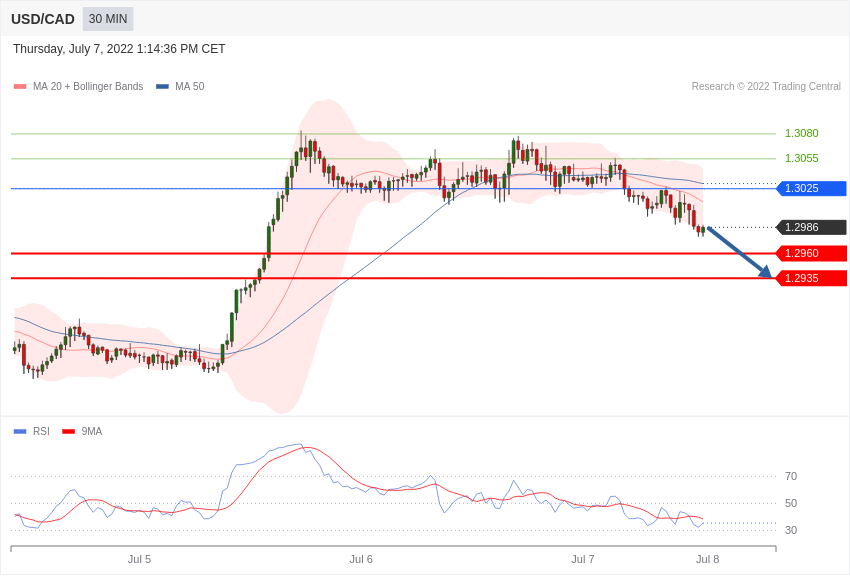This screenshot has height=576, width=850.
Task: Click the Jul 5 date axis label
Action: coord(139,559)
